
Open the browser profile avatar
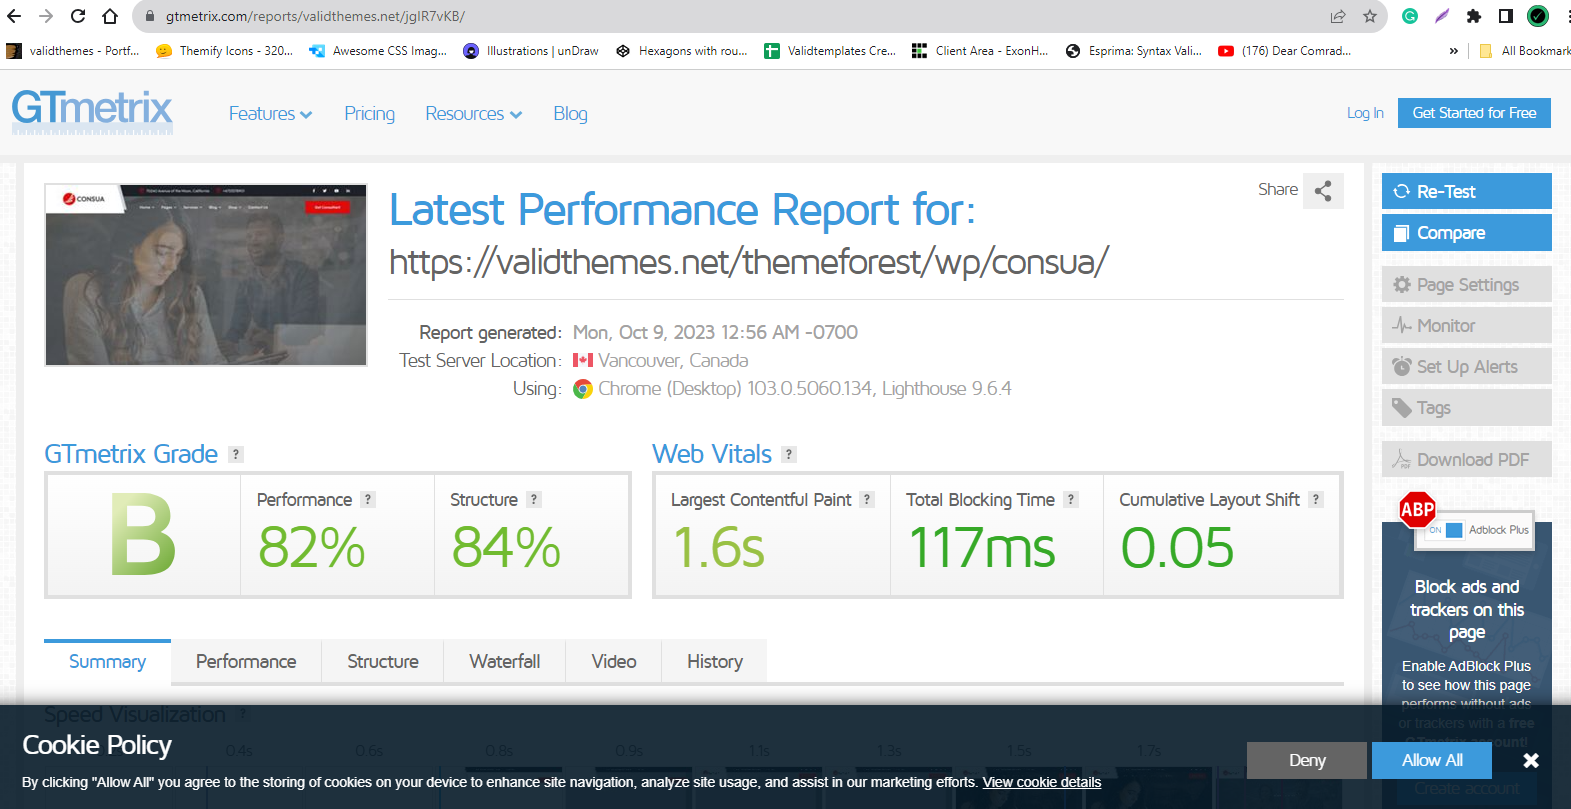tap(1538, 16)
